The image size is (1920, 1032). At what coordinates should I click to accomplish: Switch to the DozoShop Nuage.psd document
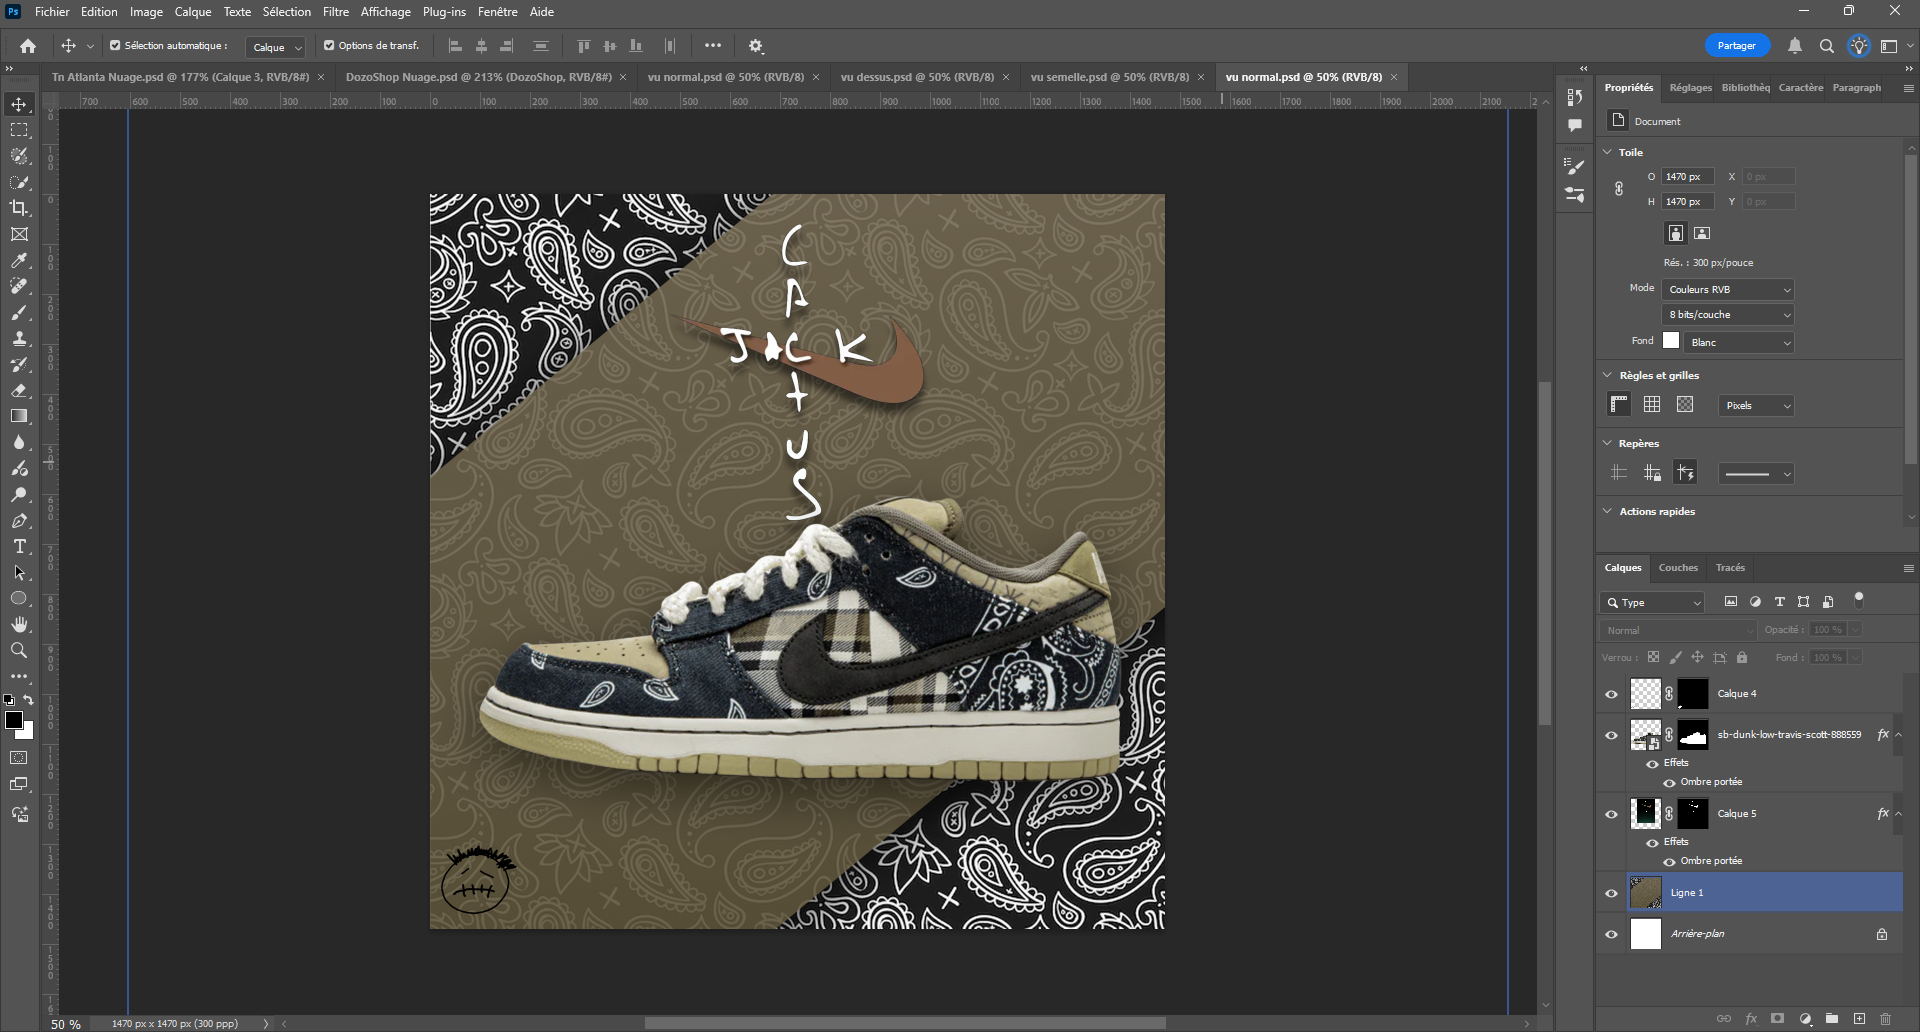tap(479, 77)
